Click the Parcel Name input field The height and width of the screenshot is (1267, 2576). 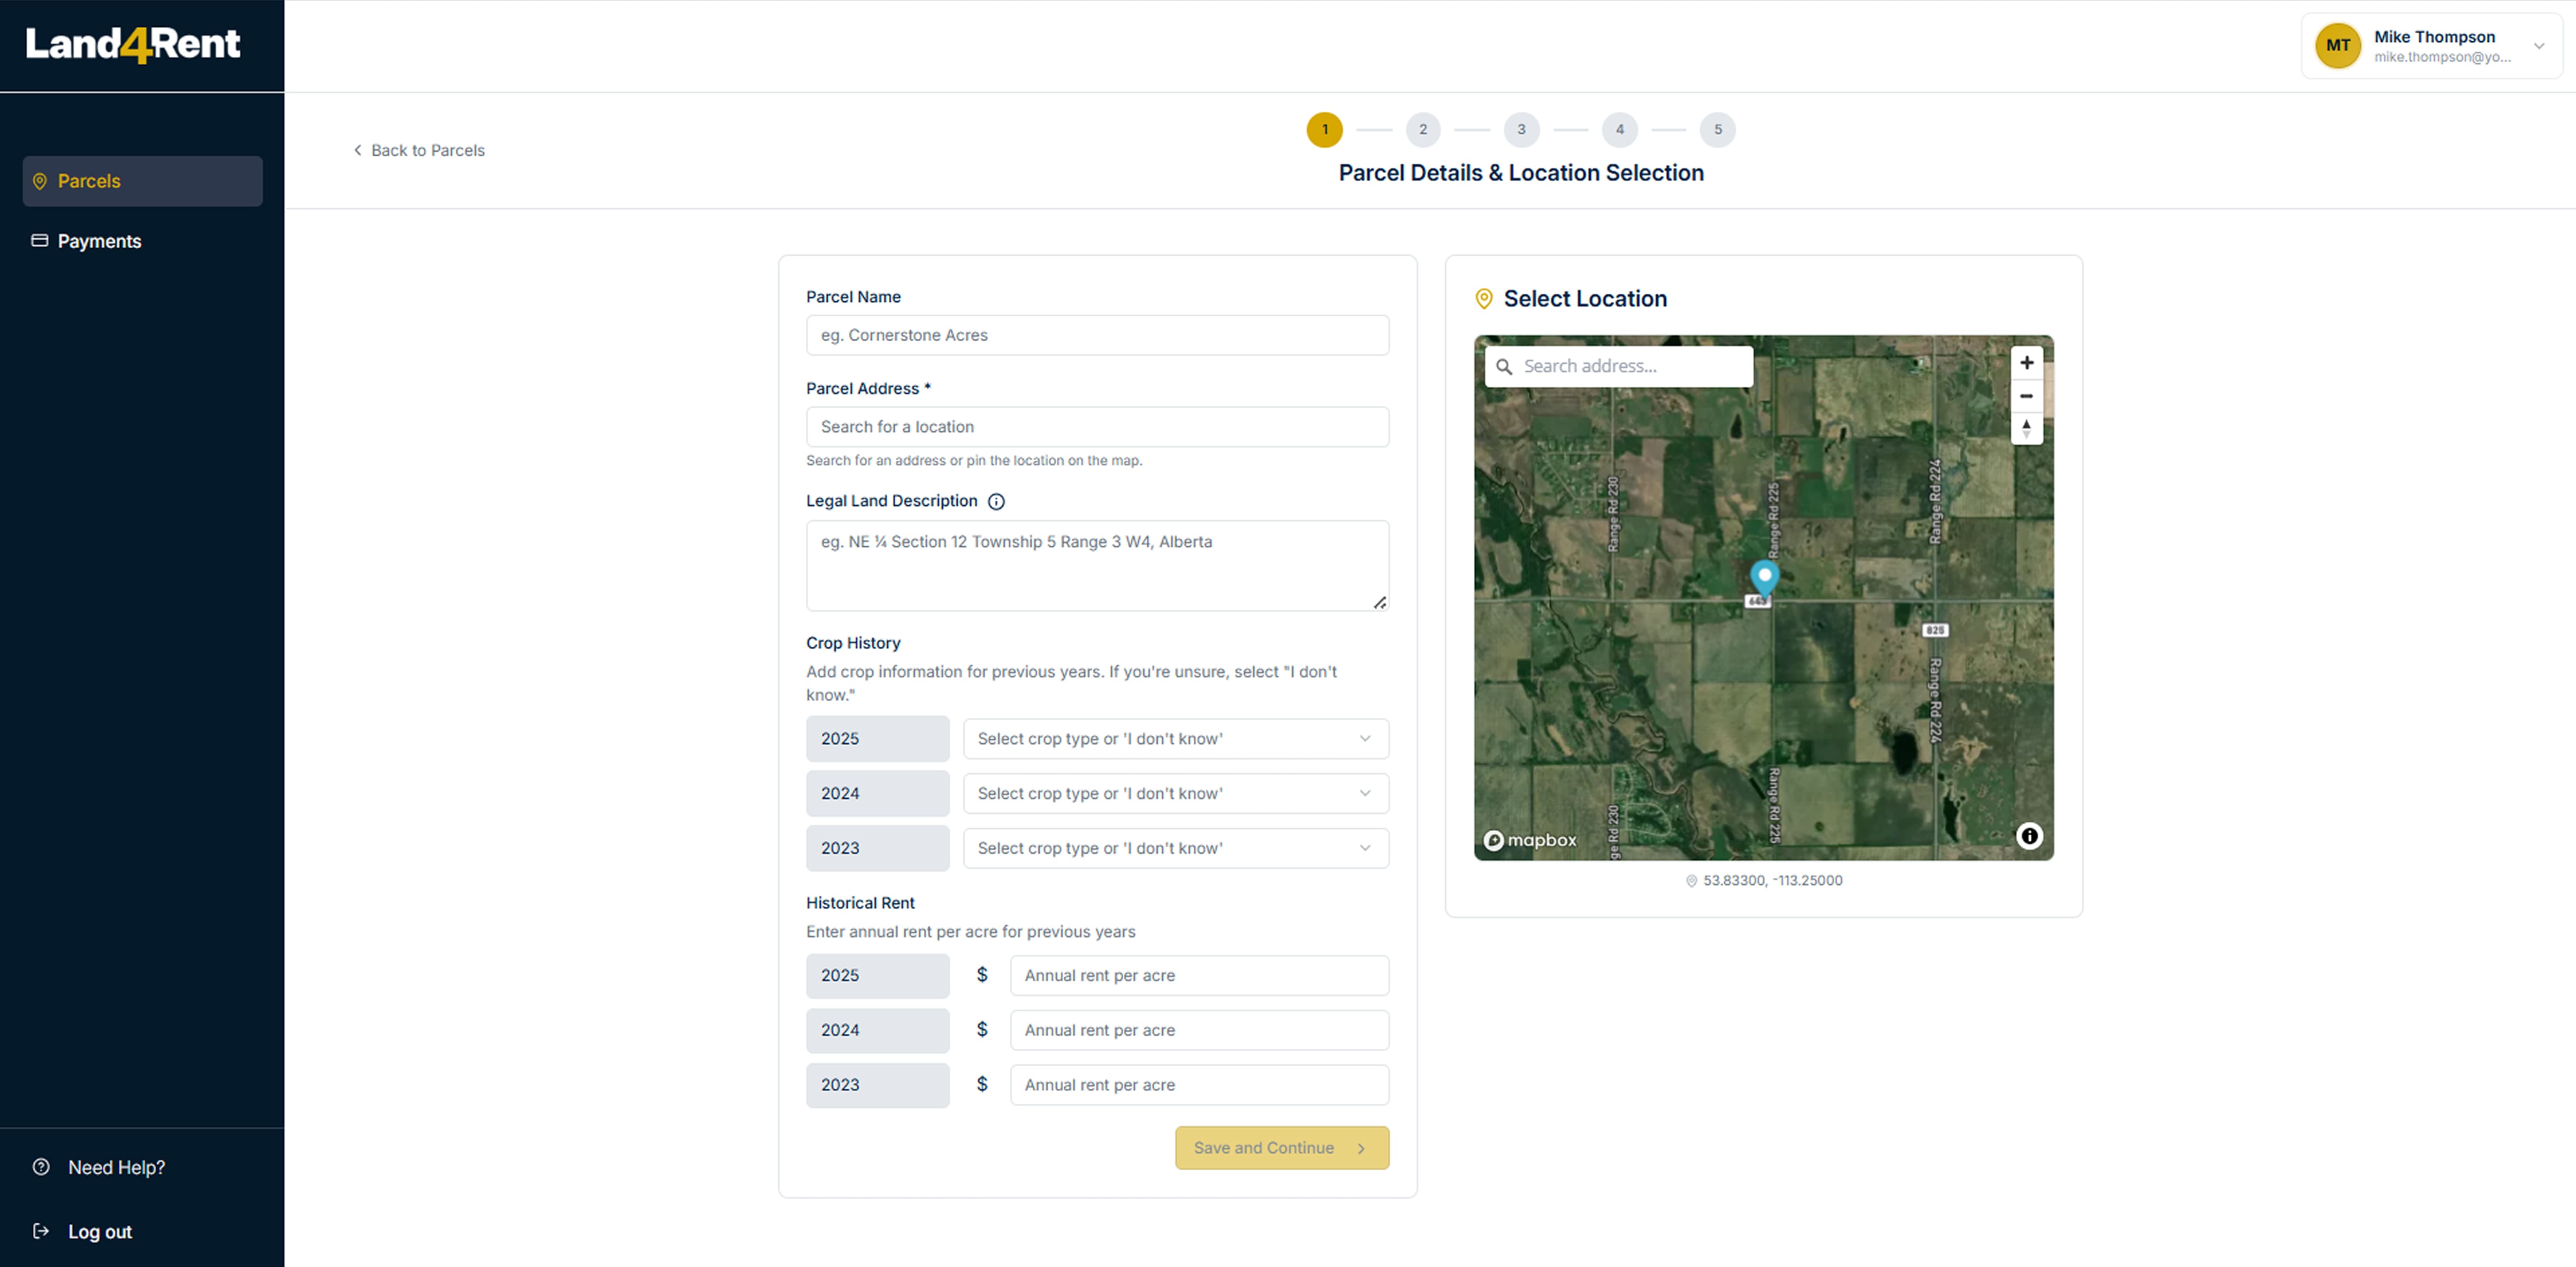[1097, 336]
